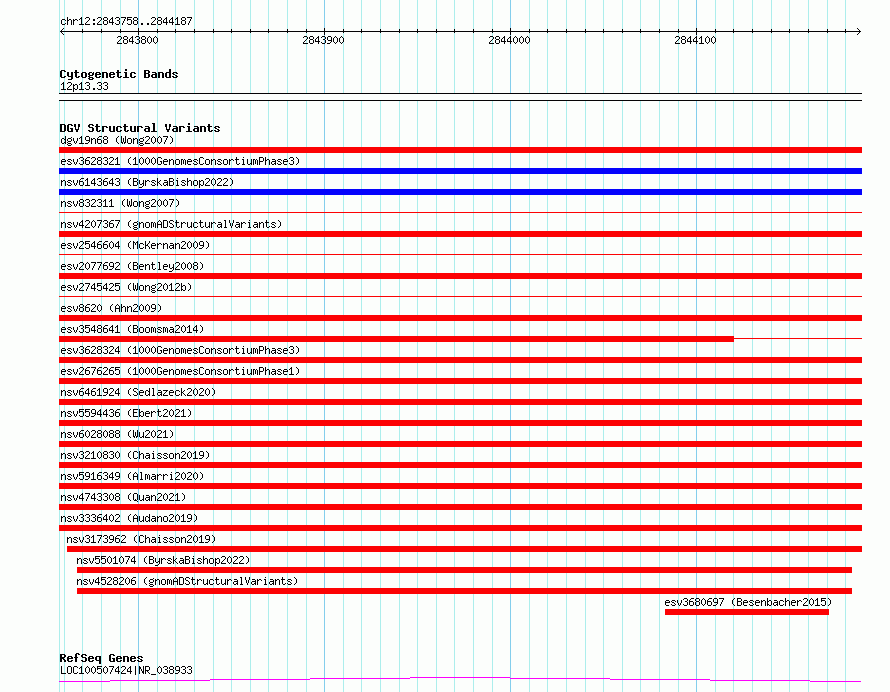Open LOC100507424|NR_038933 gene label
This screenshot has width=890, height=692.
(x=126, y=671)
